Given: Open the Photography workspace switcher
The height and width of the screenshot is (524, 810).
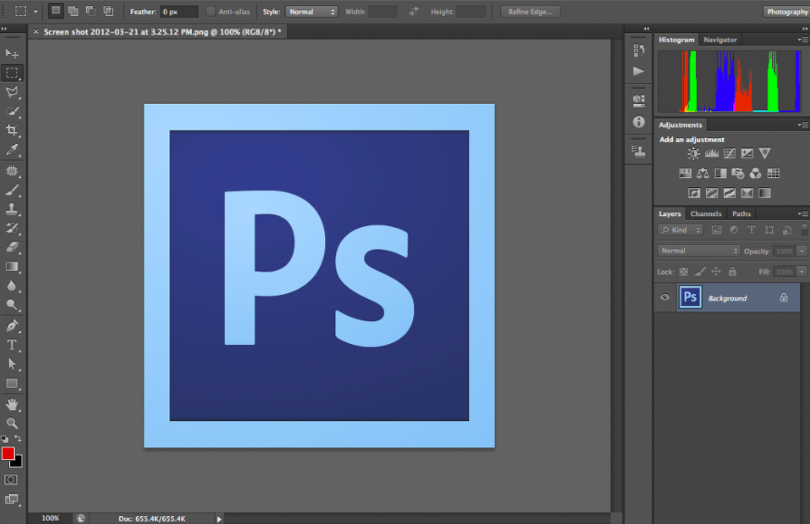Looking at the screenshot, I should pos(786,11).
